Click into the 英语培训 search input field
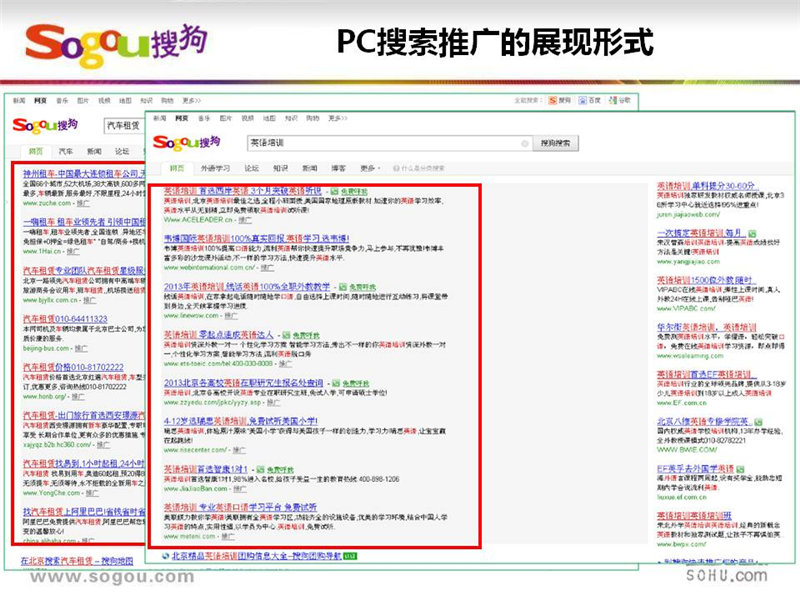 [x=390, y=143]
